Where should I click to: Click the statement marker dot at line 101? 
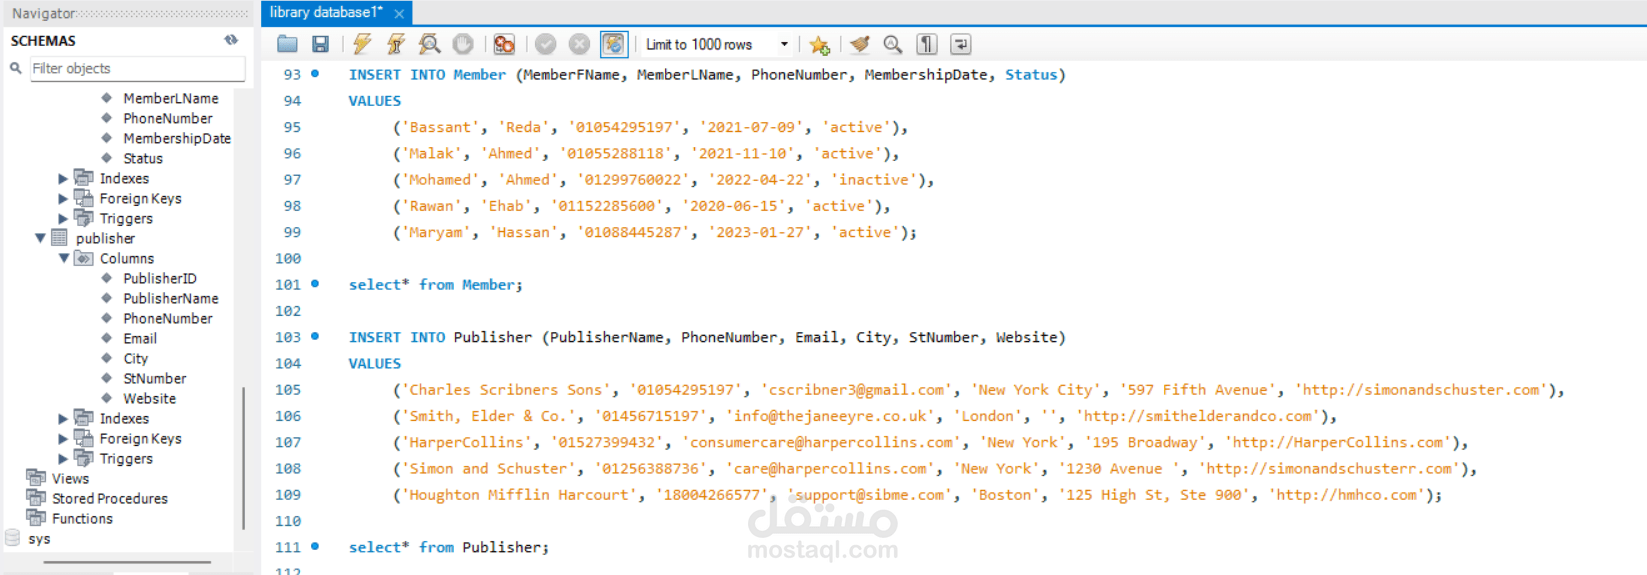[x=315, y=284]
